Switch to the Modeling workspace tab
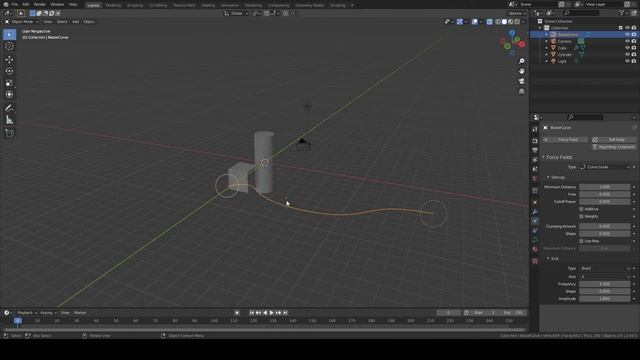640x360 pixels. tap(113, 5)
